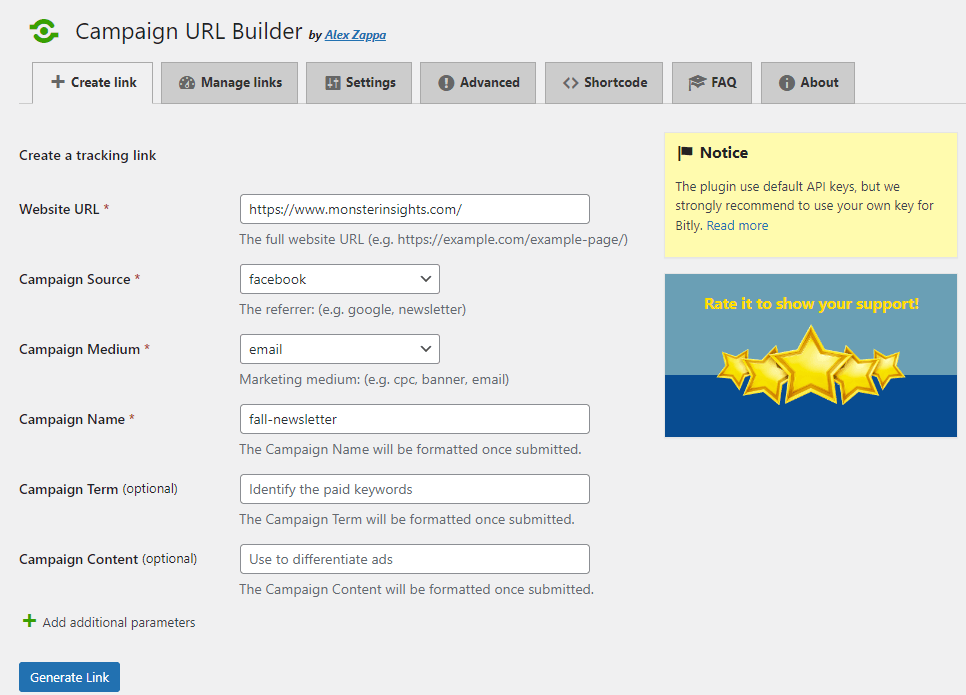Follow the Read more link about Bitly
966x695 pixels.
[x=736, y=225]
